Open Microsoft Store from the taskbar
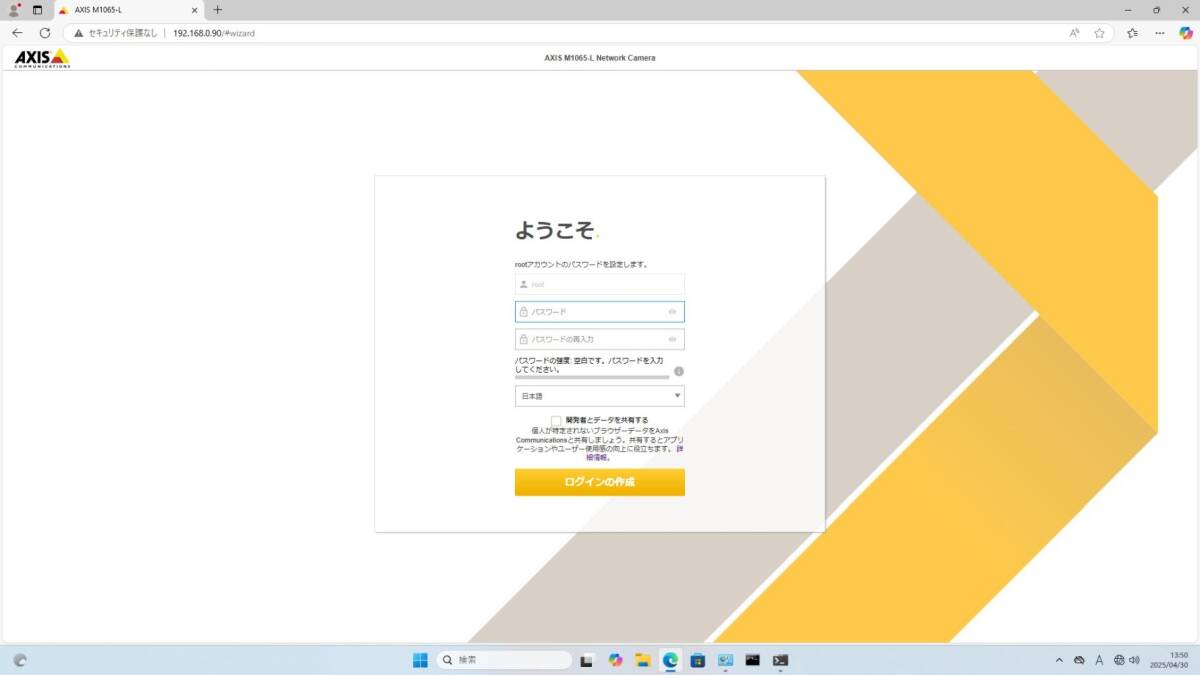The image size is (1200, 675). click(x=698, y=660)
